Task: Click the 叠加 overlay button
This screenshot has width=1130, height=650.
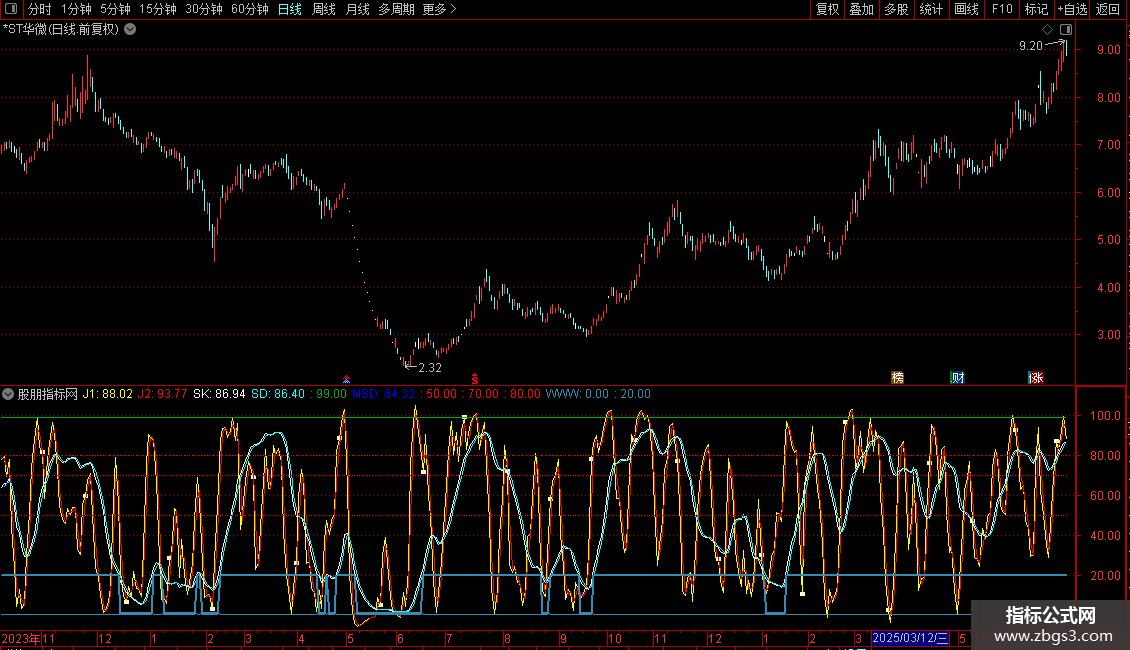Action: click(861, 9)
